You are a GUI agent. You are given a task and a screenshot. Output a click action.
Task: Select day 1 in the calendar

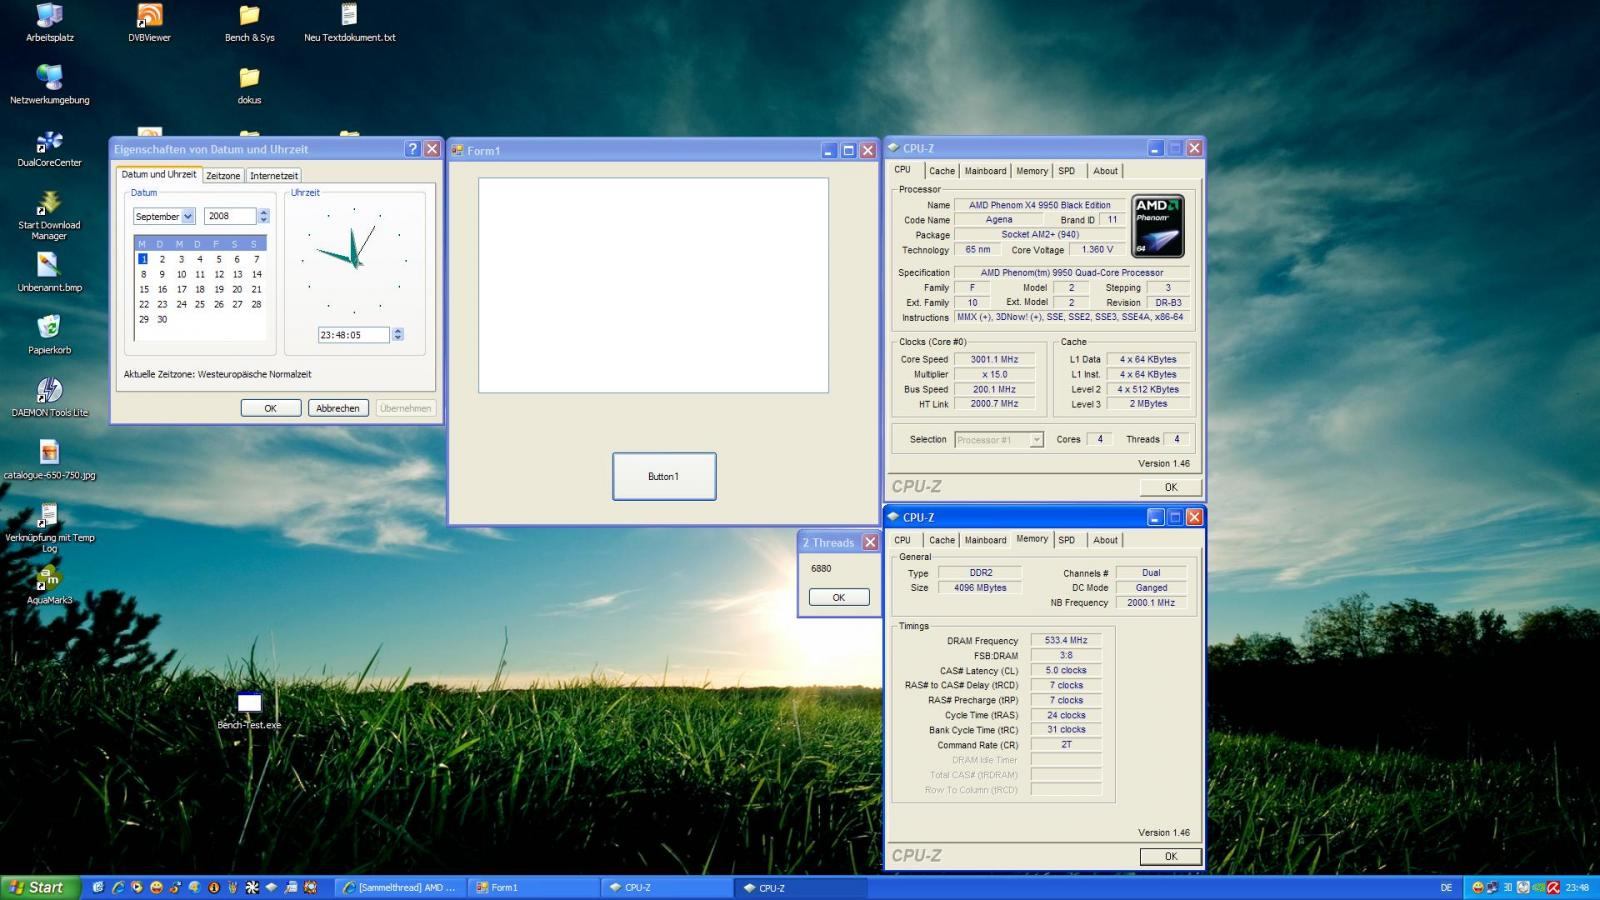pos(143,259)
